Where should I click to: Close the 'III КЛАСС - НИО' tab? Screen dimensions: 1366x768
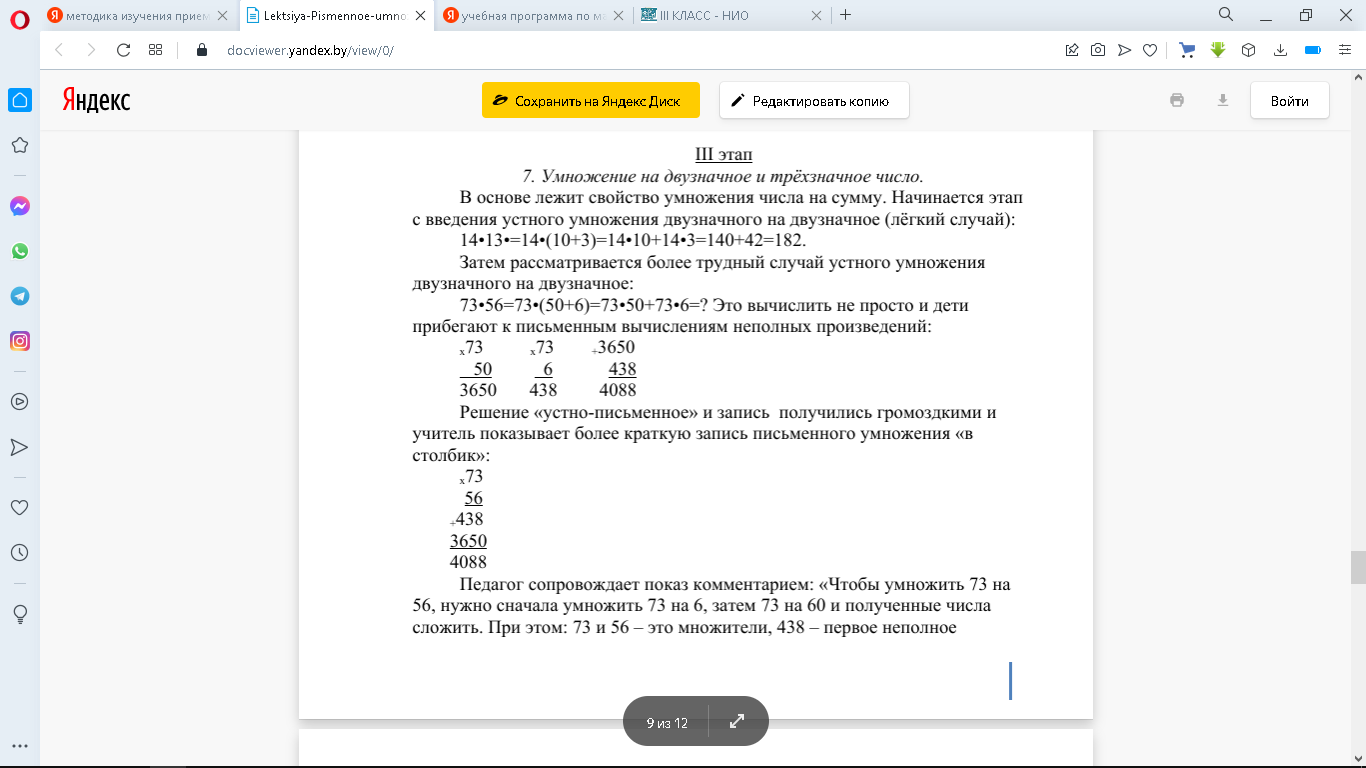point(817,15)
